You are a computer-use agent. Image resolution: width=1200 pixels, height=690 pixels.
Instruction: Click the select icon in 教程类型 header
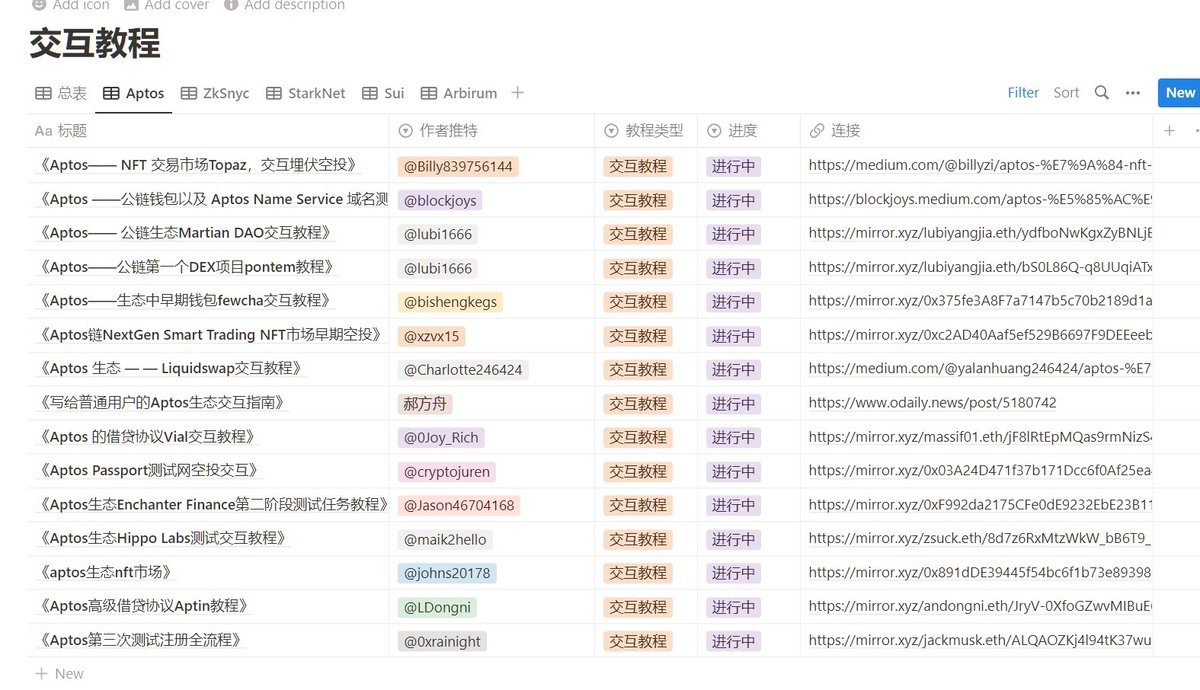click(x=612, y=130)
